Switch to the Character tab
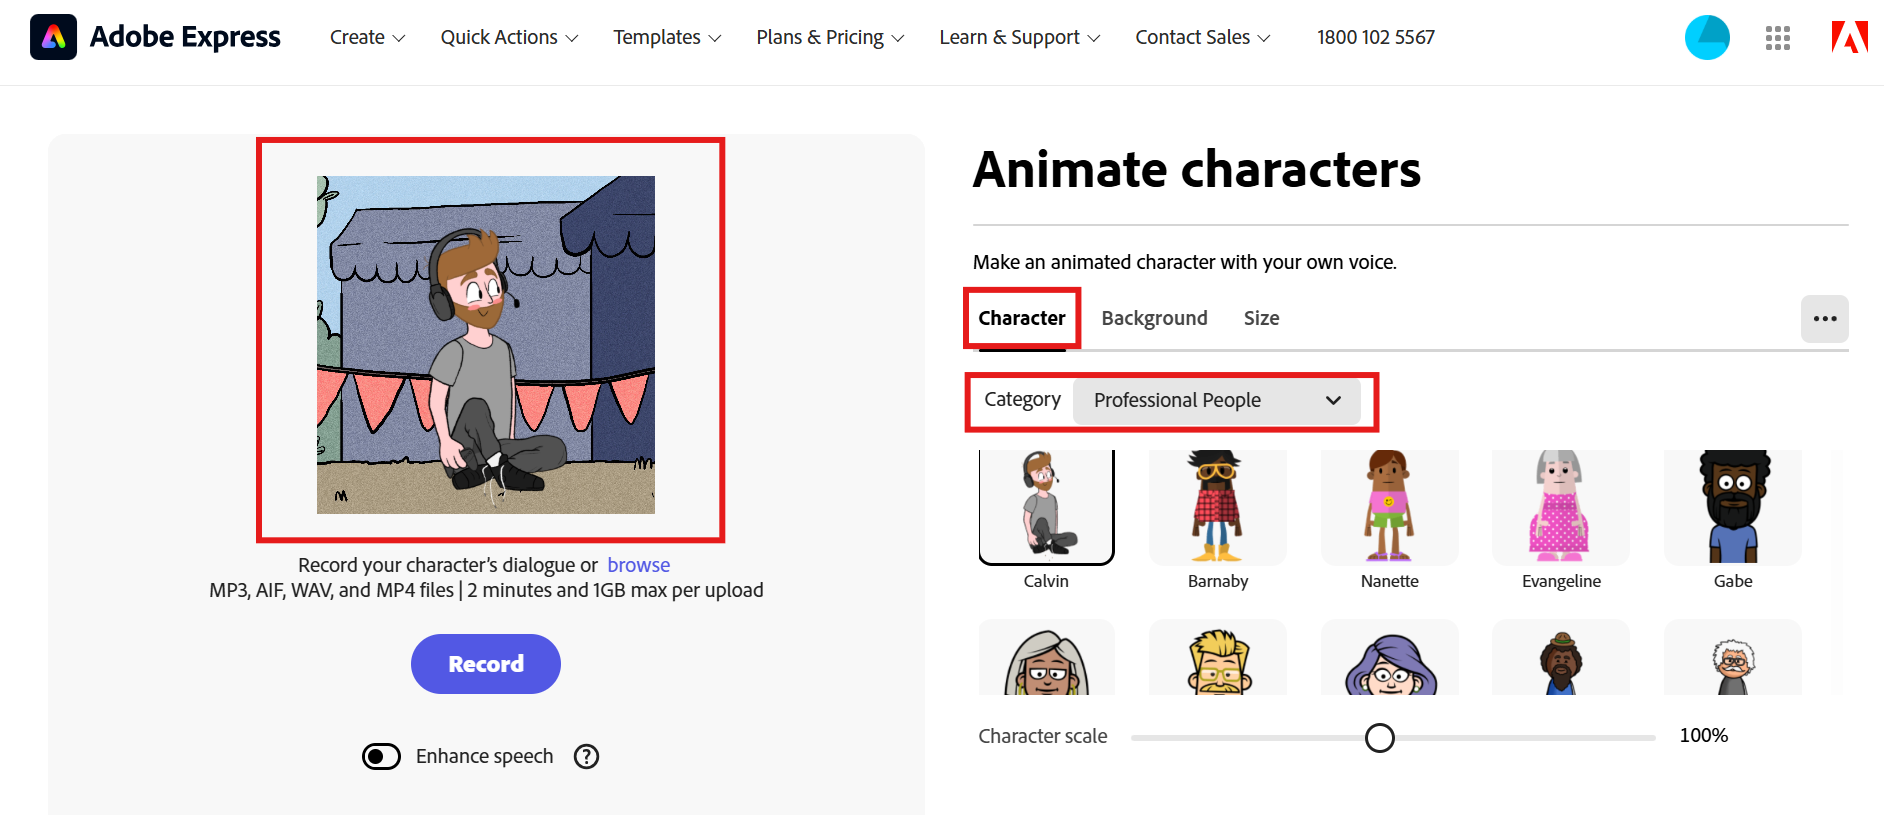Viewport: 1884px width, 815px height. (1022, 318)
